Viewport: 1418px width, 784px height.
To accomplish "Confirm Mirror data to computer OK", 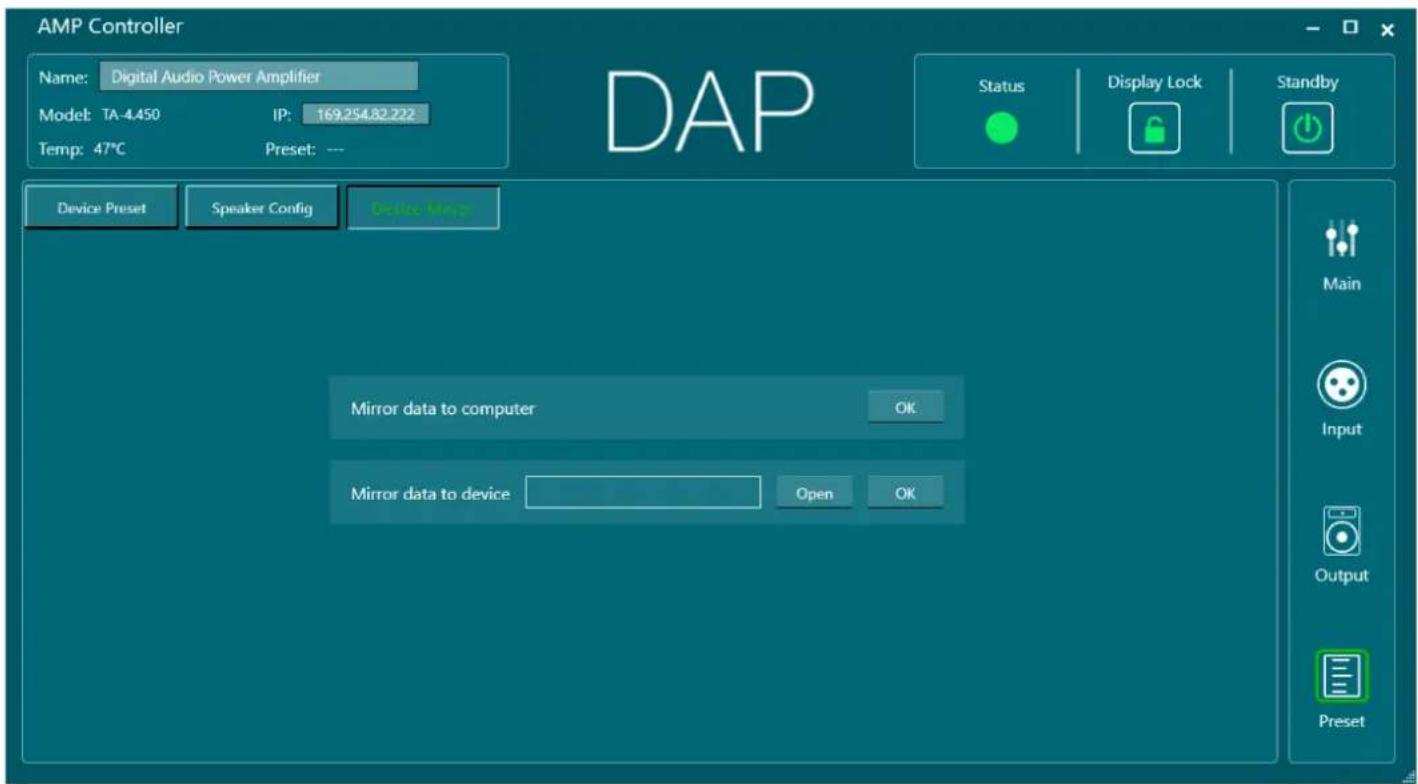I will 905,407.
